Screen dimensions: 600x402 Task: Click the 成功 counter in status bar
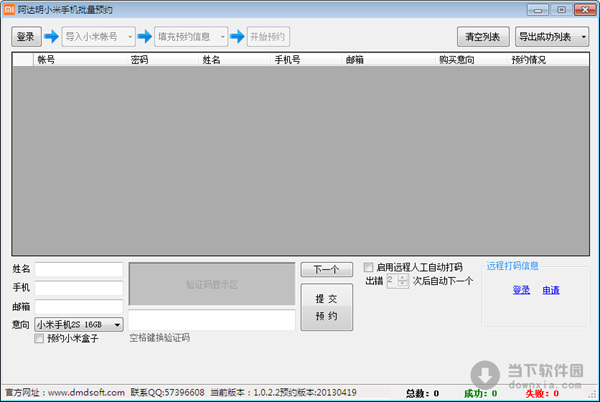[x=481, y=394]
